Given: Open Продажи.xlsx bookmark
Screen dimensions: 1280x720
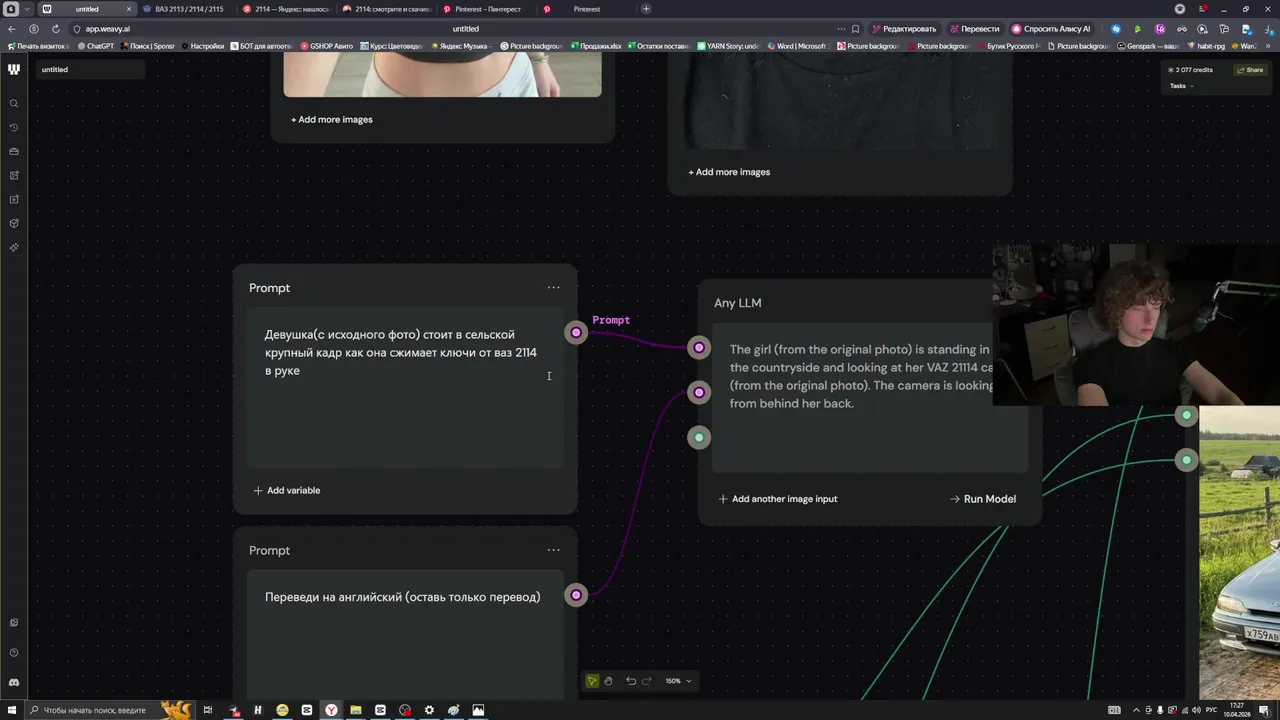Looking at the screenshot, I should pyautogui.click(x=597, y=46).
